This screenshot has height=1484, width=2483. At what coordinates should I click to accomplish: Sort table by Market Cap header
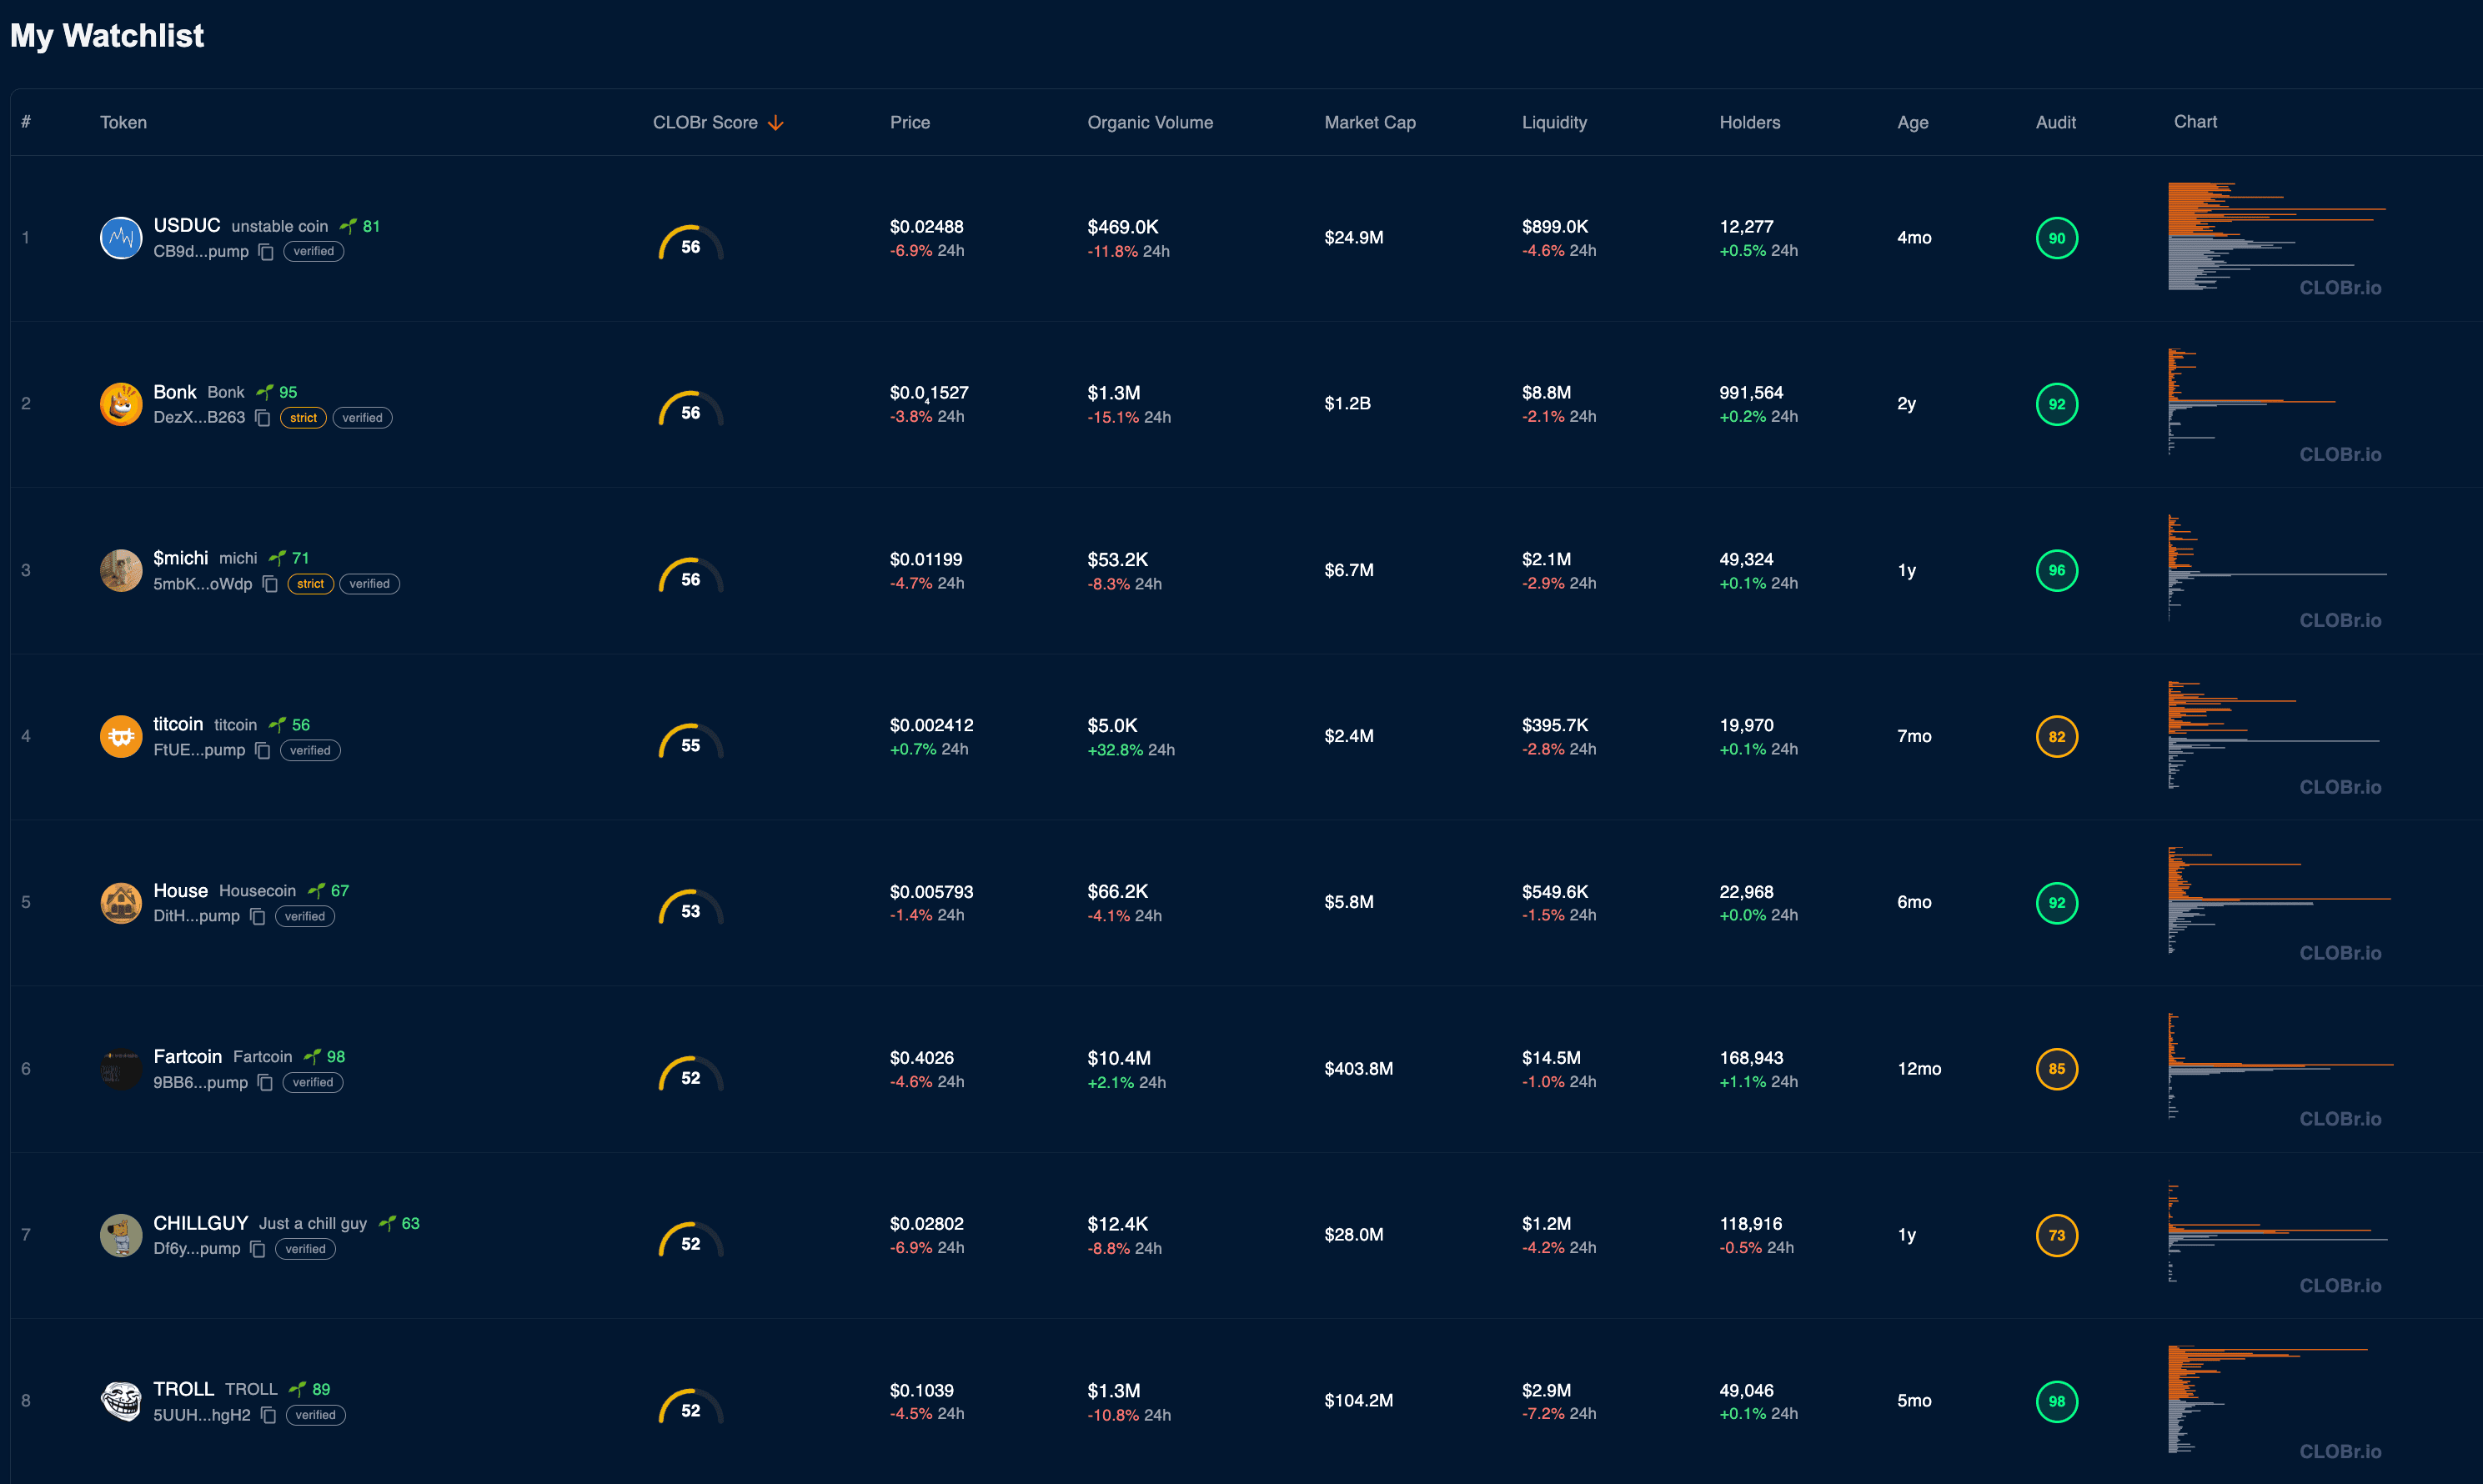(1370, 122)
